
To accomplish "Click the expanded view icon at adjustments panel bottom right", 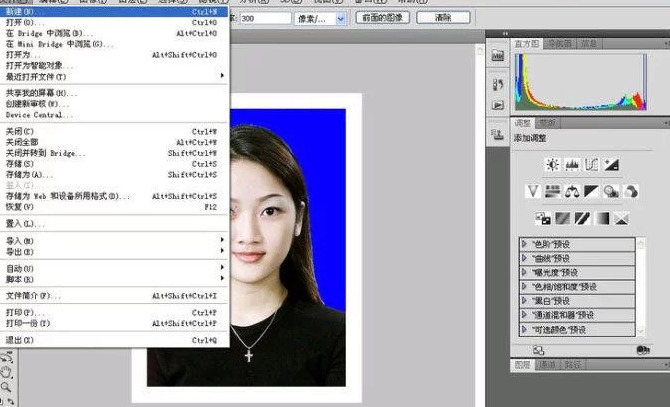I will point(643,350).
